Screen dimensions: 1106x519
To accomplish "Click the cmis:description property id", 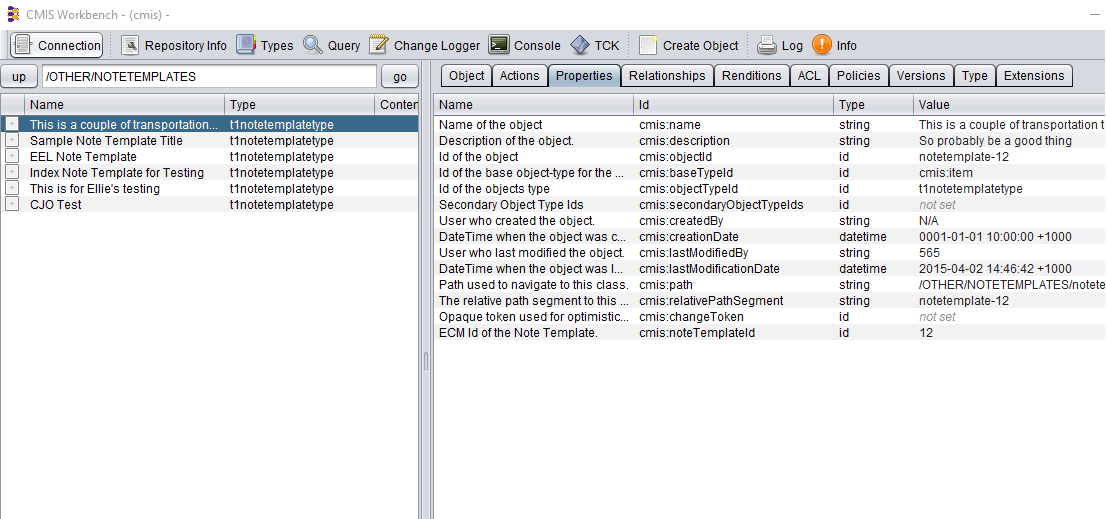I will (x=684, y=141).
